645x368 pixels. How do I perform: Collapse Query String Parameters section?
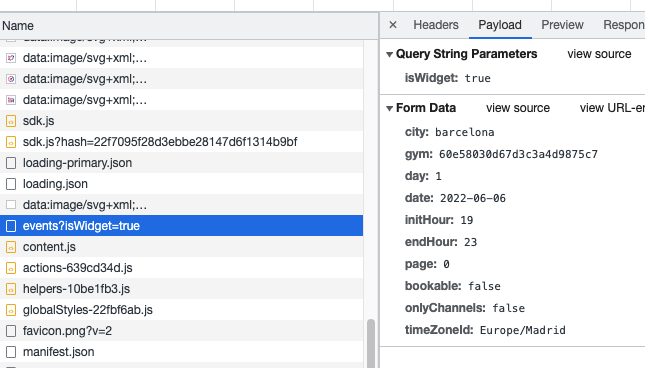[x=390, y=54]
